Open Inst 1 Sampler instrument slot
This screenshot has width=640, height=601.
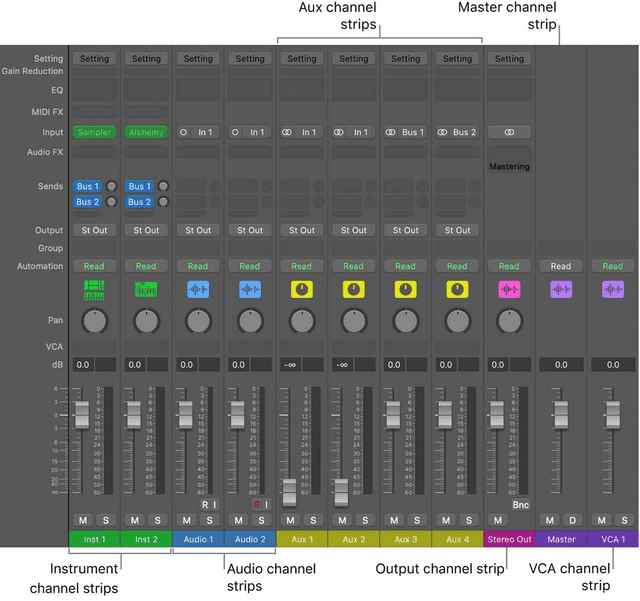click(94, 132)
